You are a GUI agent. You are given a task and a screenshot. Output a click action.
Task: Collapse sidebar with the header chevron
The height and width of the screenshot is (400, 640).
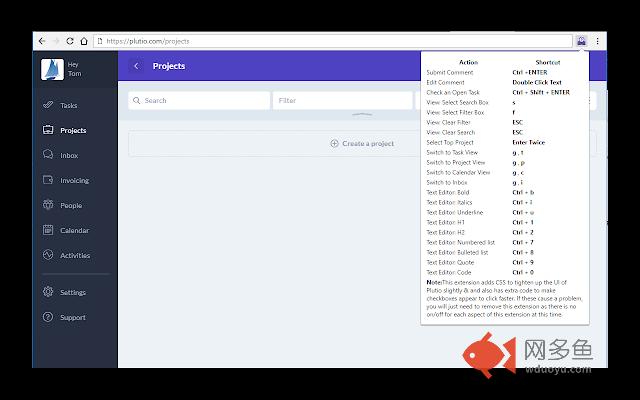point(136,66)
